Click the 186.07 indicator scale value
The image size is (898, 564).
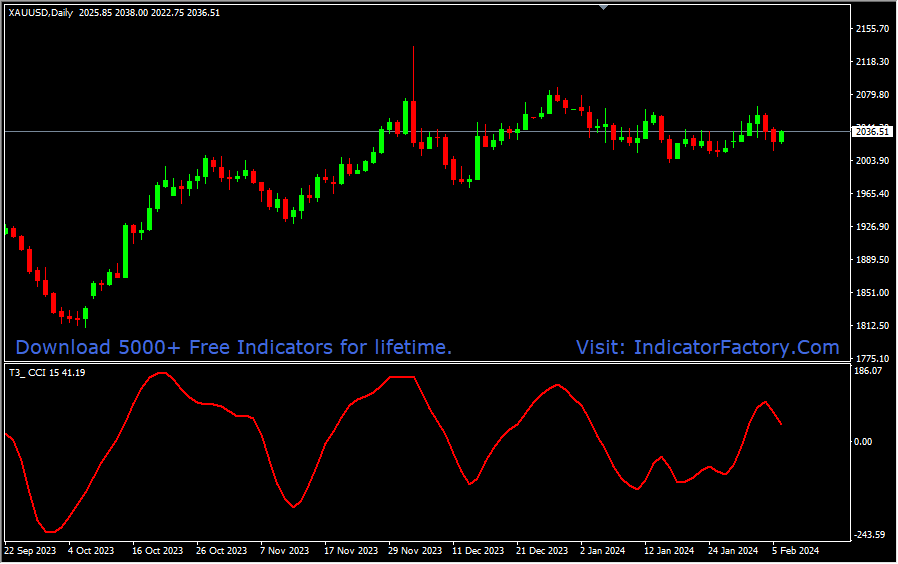868,371
